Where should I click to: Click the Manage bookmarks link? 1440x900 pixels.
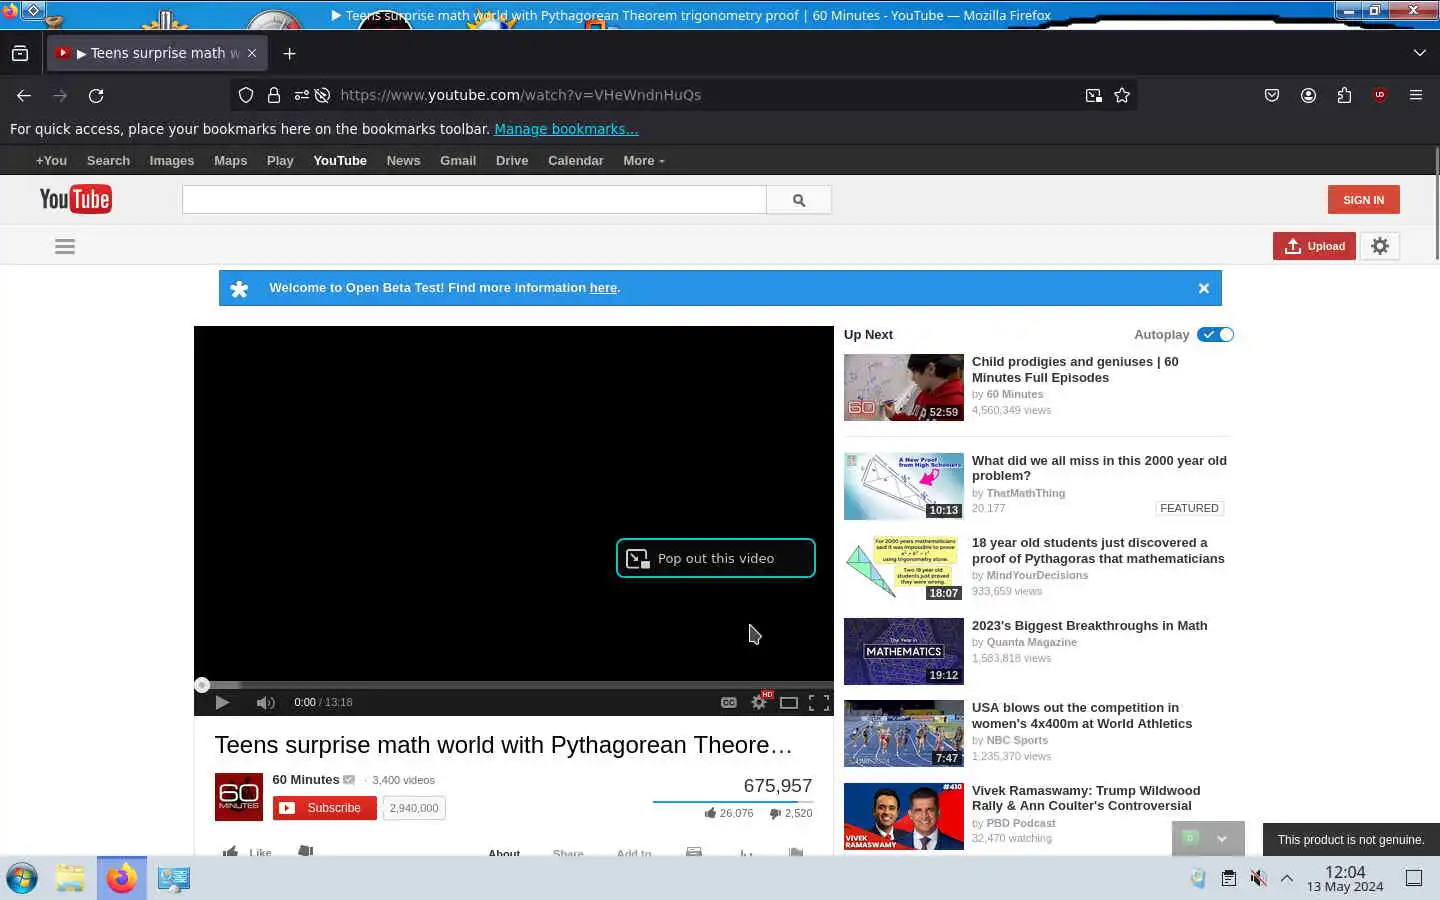click(x=566, y=129)
